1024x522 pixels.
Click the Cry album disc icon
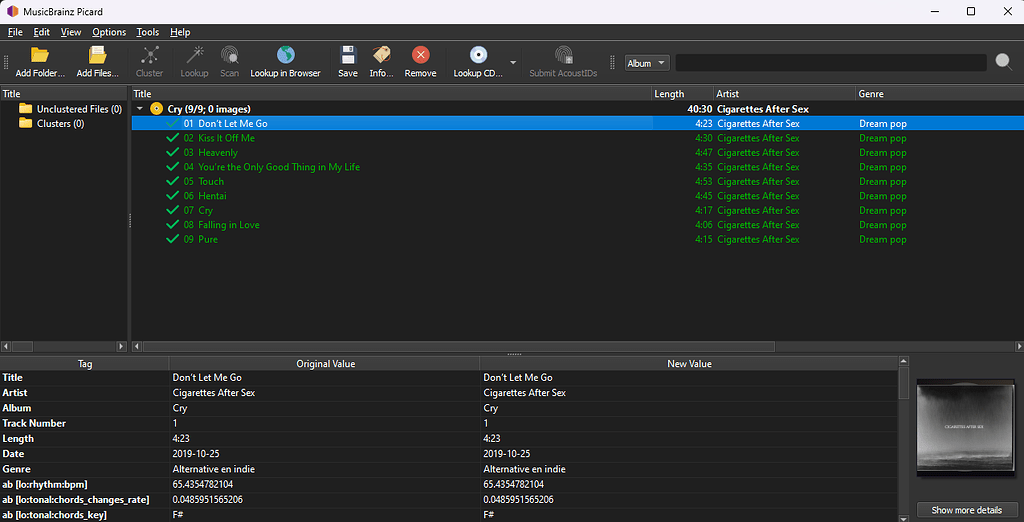pyautogui.click(x=156, y=109)
